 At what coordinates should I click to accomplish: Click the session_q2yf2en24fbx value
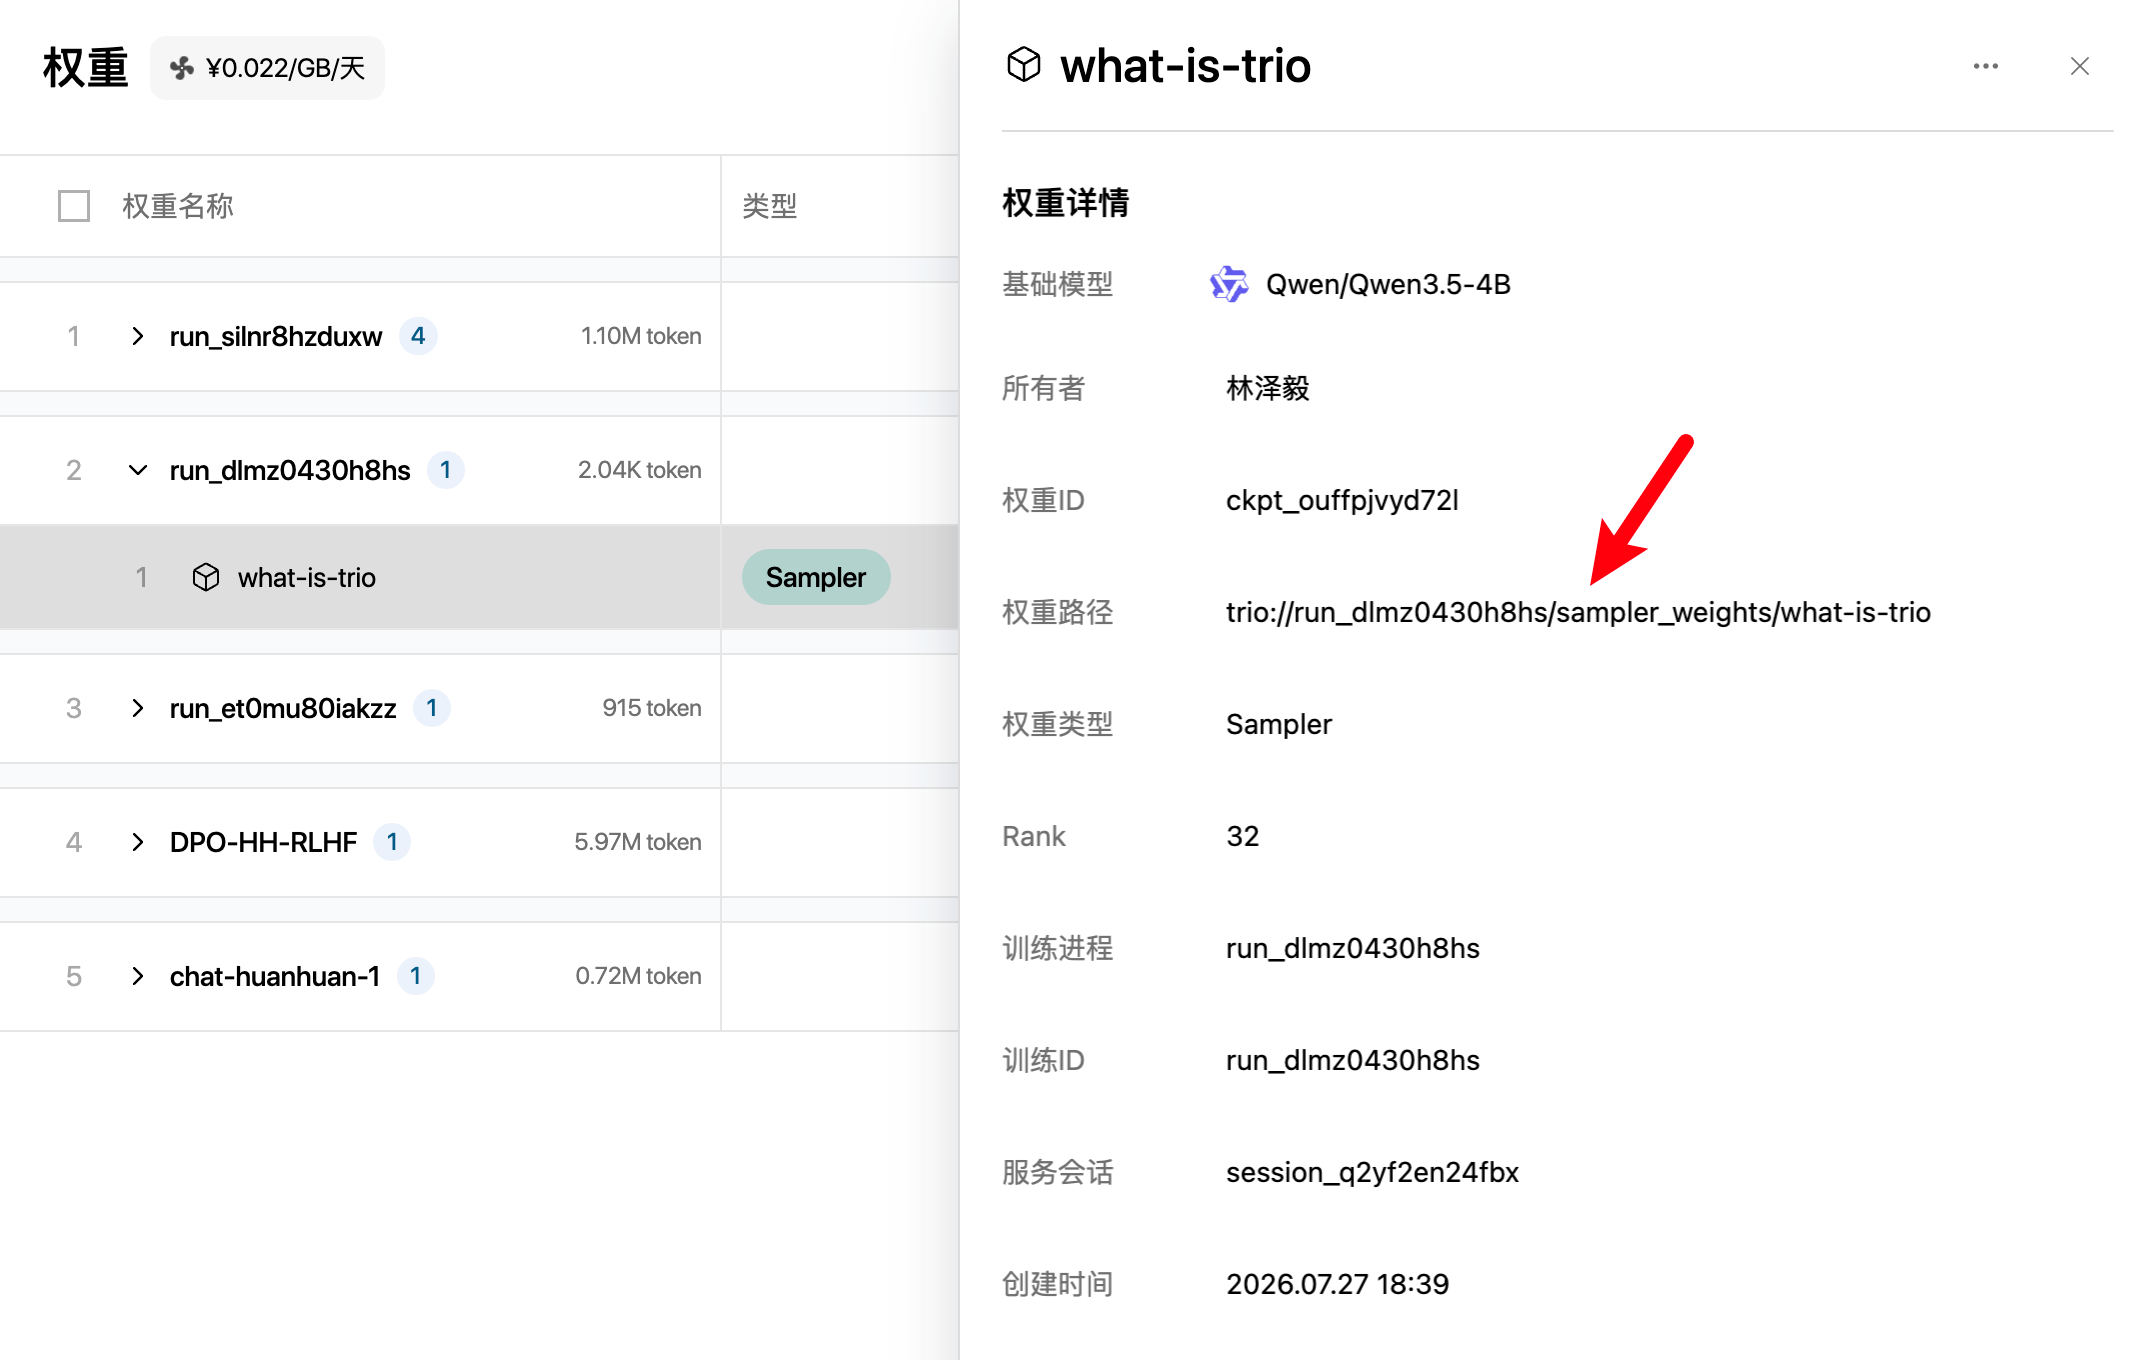[x=1373, y=1172]
